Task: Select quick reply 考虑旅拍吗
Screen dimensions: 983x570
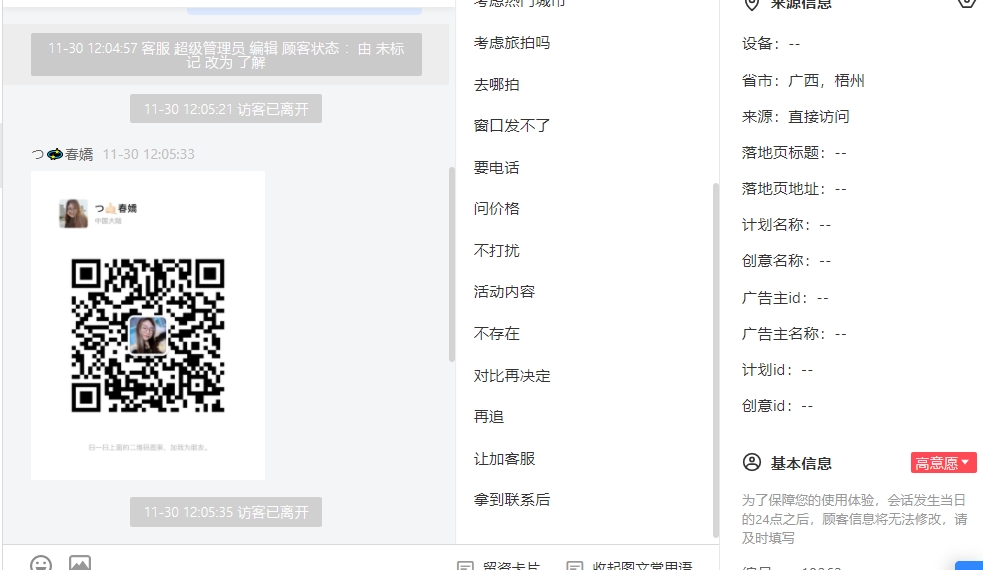Action: (x=512, y=43)
